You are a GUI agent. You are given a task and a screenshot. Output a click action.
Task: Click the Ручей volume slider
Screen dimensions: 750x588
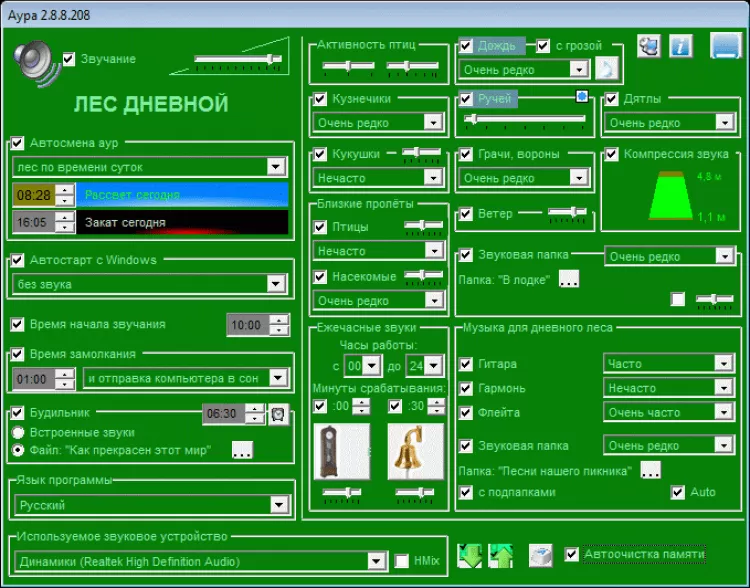tap(525, 119)
